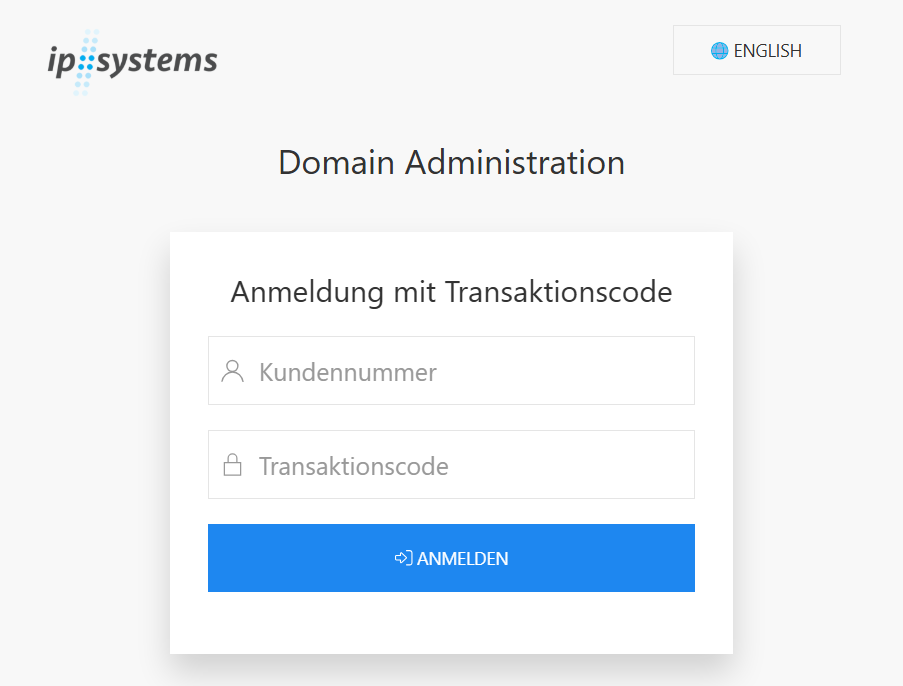Click the word 'systems' in the logo
The image size is (903, 686).
(158, 61)
